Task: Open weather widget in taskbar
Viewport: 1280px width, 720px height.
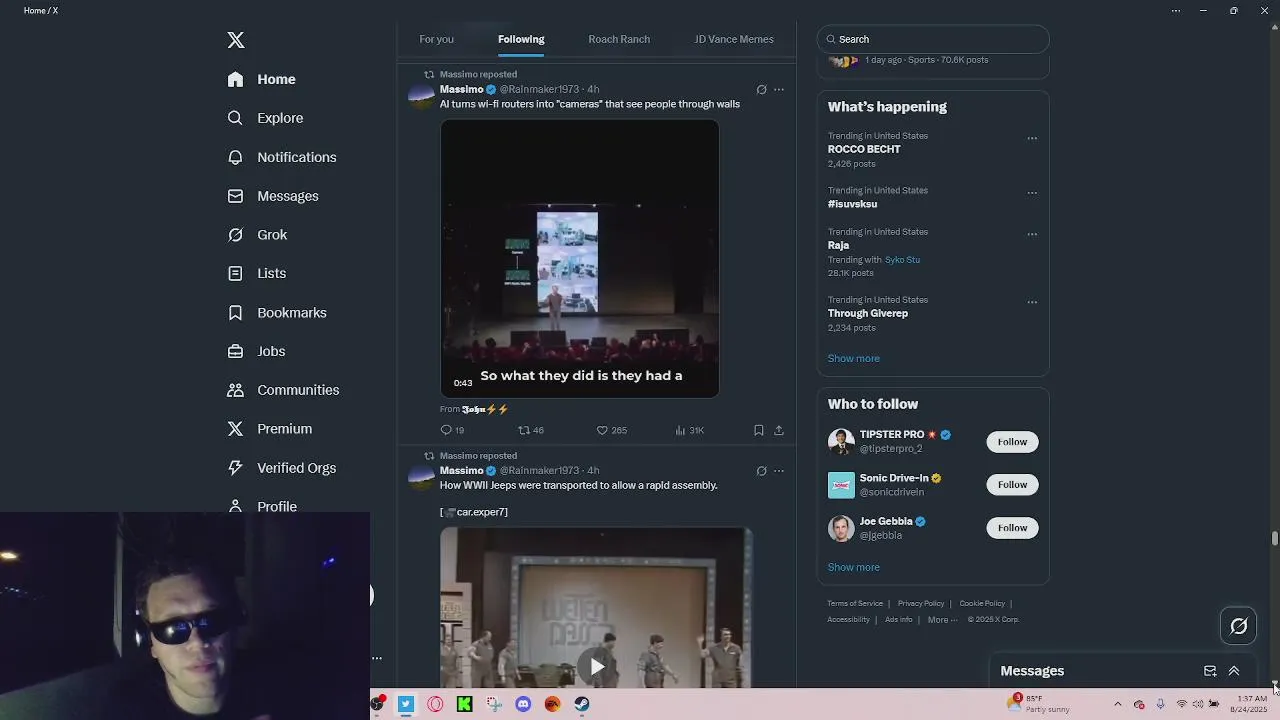Action: [1039, 704]
